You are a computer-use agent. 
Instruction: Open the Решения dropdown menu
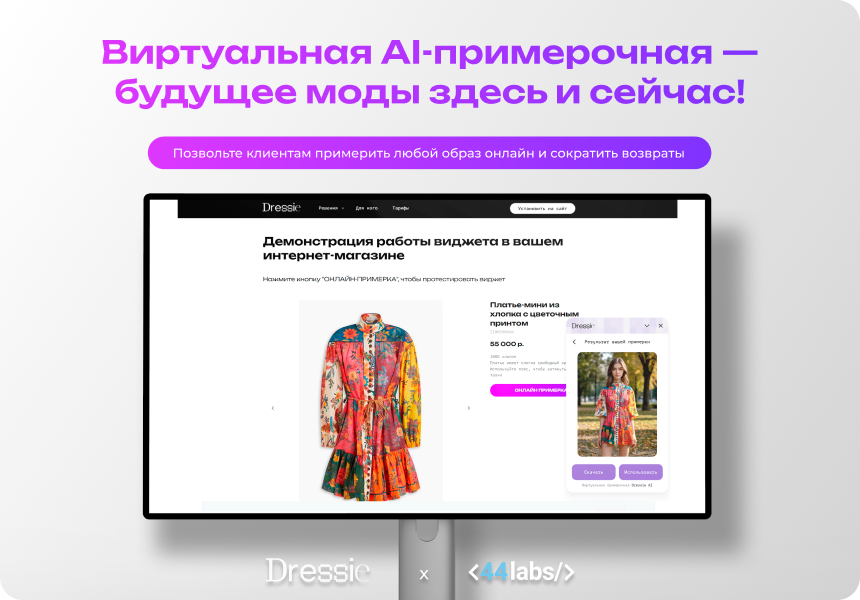[x=330, y=207]
